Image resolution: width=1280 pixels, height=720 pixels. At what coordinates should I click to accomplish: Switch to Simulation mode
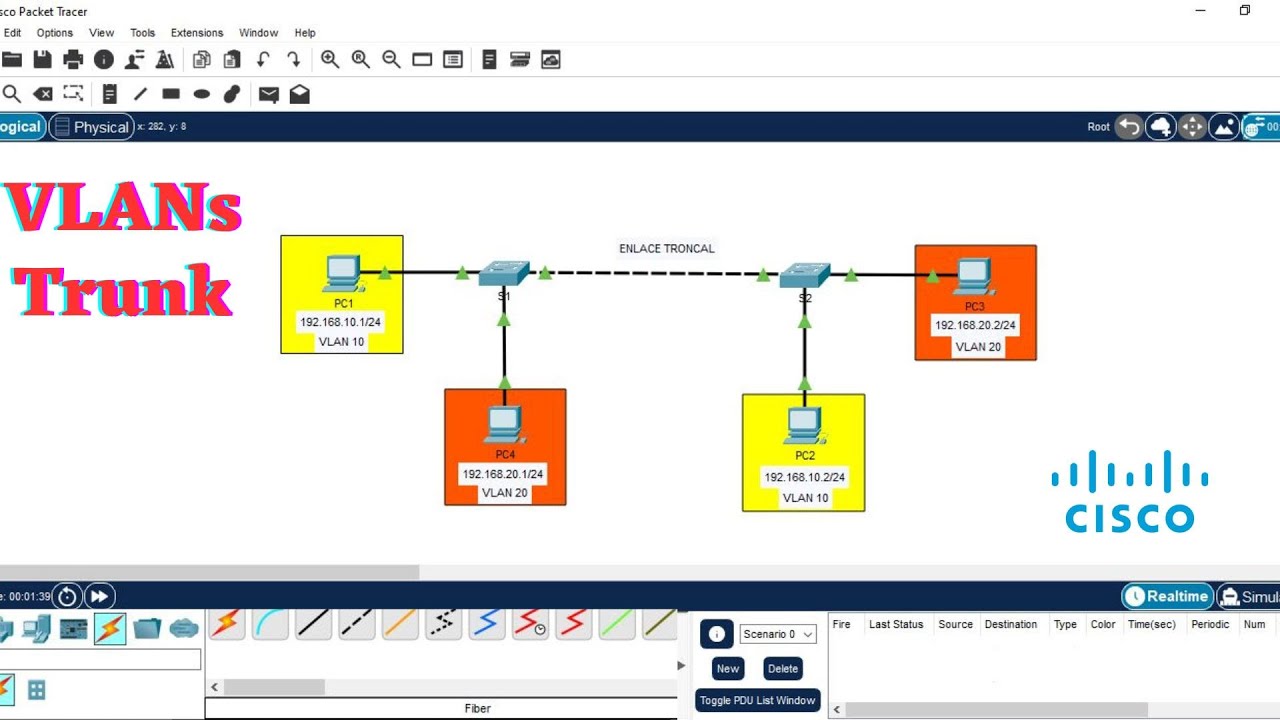click(x=1249, y=597)
